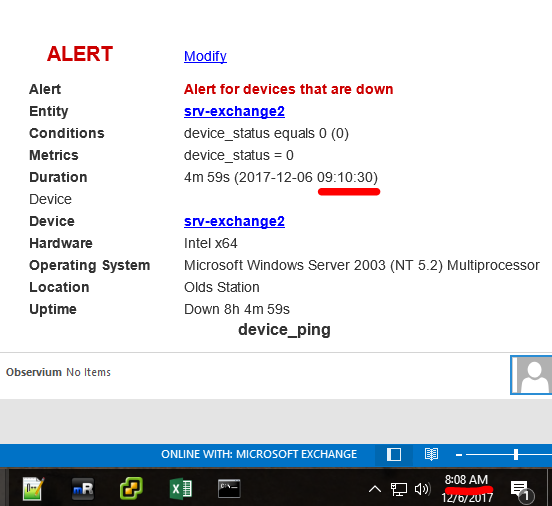Viewport: 552px width, 506px height.
Task: Switch to Normal view in status bar
Action: coord(394,454)
